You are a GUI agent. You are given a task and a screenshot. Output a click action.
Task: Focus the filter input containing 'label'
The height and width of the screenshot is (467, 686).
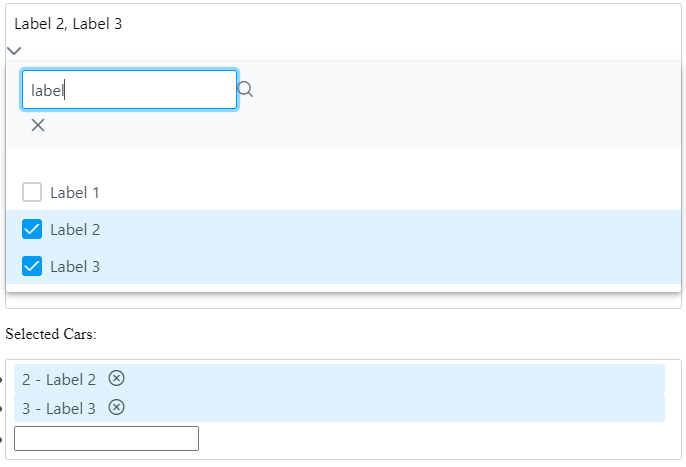[x=130, y=90]
